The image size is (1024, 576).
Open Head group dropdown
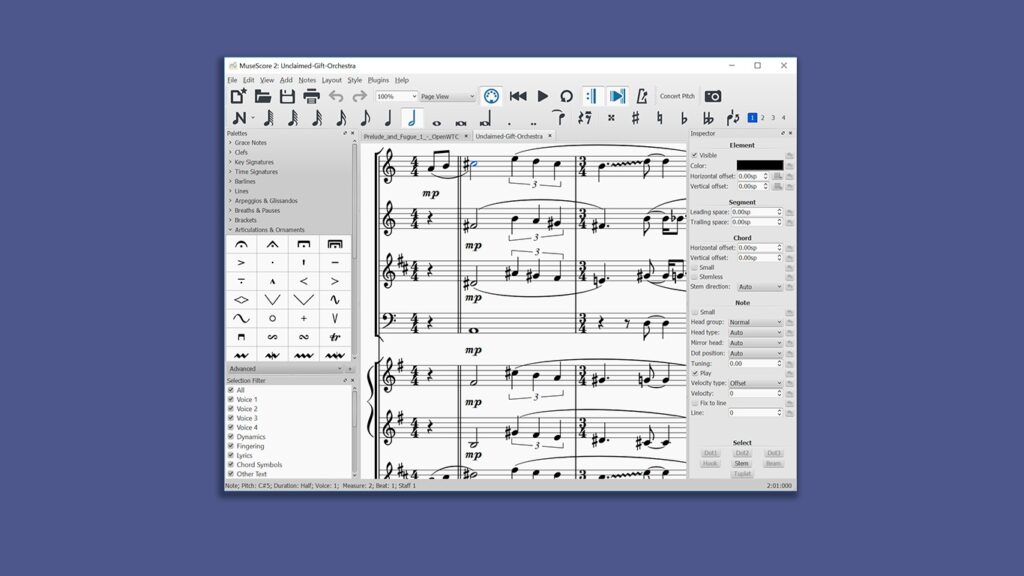[x=755, y=323]
